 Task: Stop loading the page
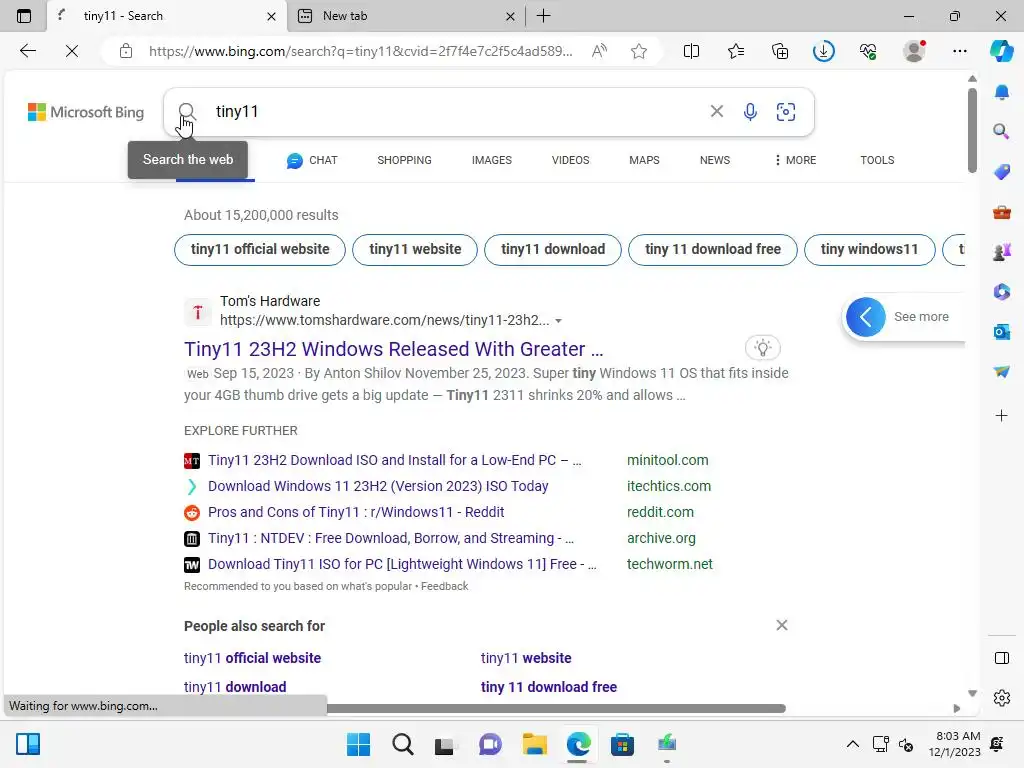point(72,51)
